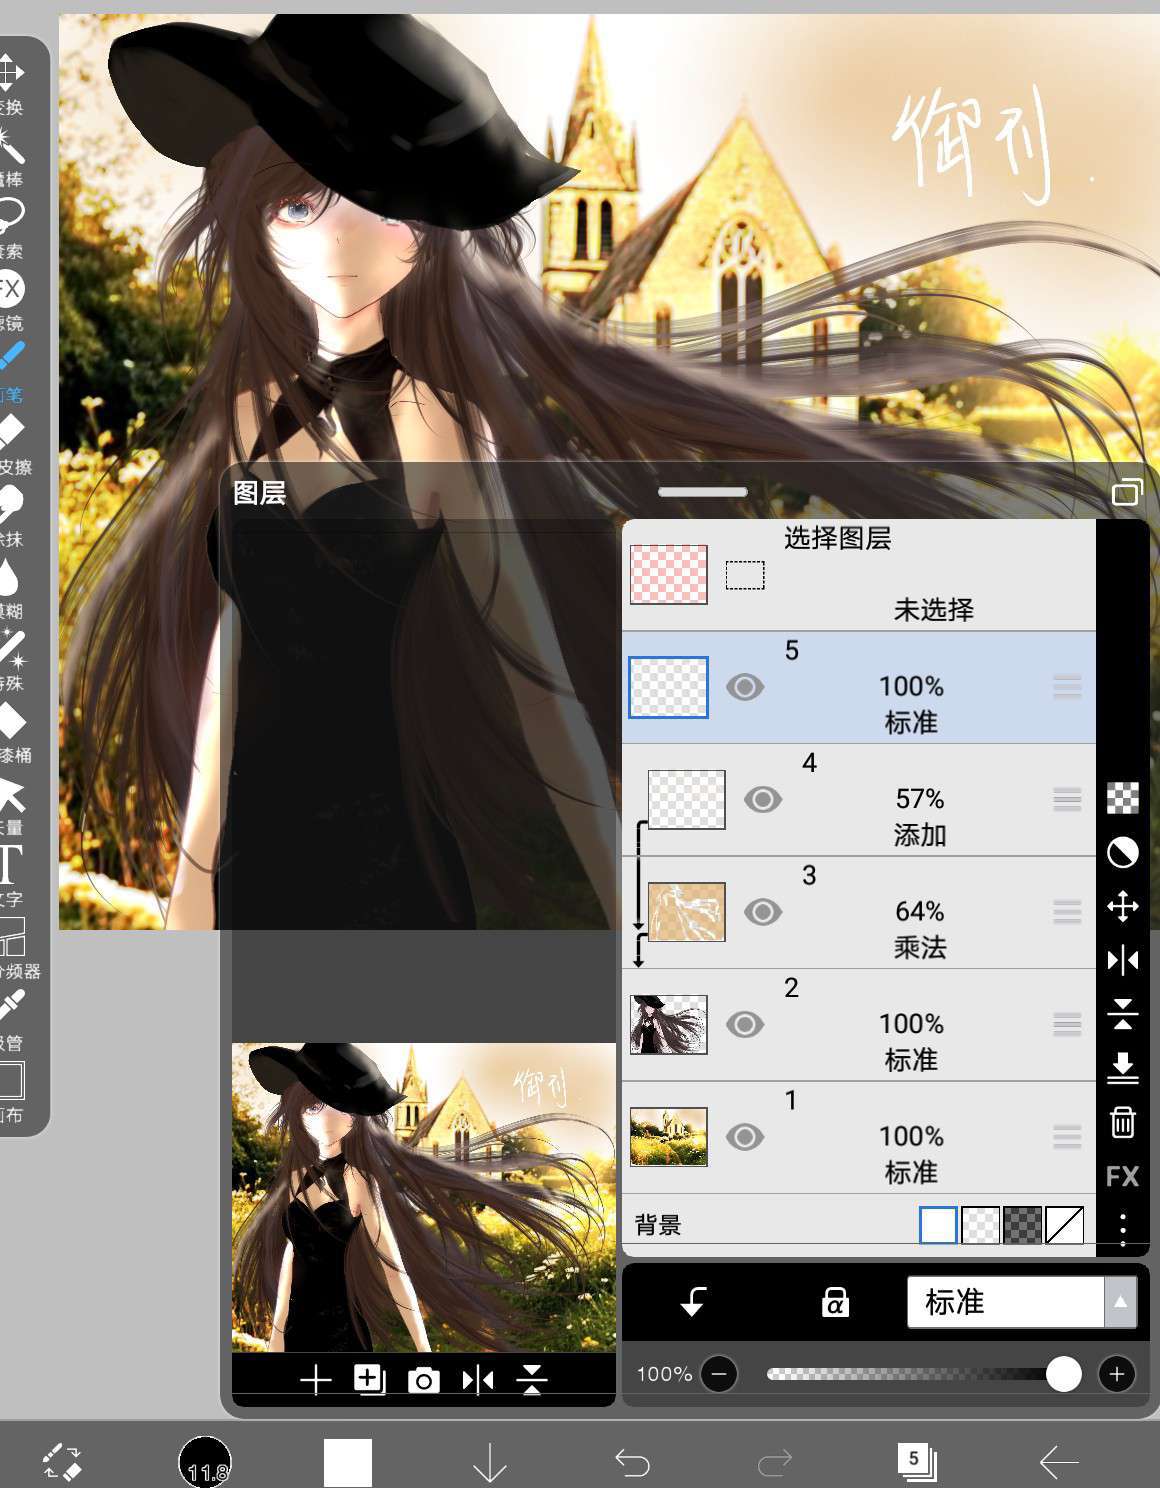This screenshot has height=1488, width=1160.
Task: Switch between brush and eraser in the bottom bar
Action: coord(63,1463)
